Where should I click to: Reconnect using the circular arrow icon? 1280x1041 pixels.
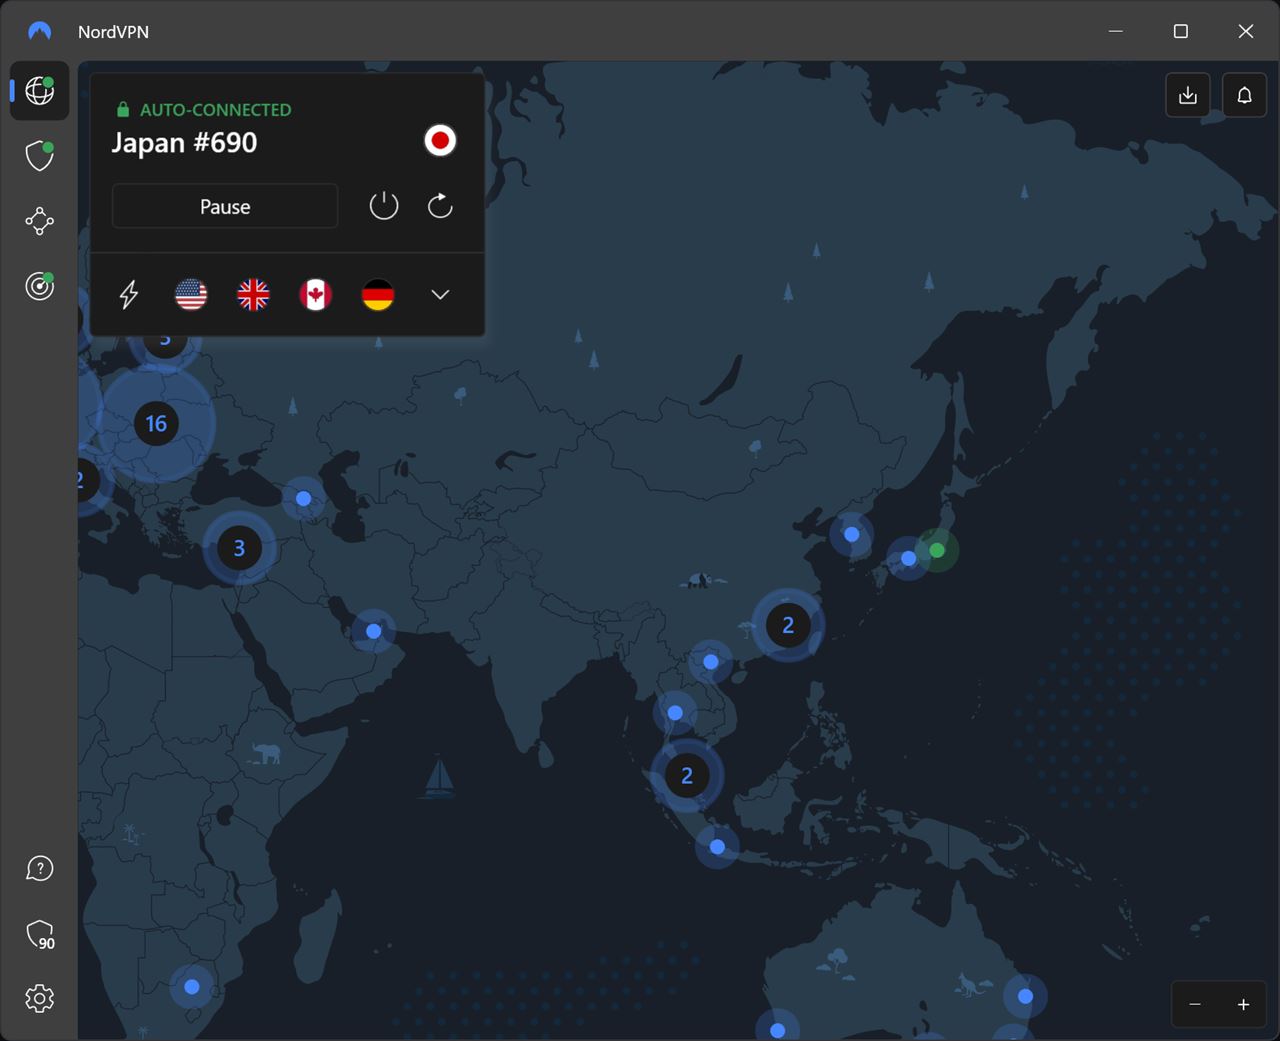coord(440,206)
